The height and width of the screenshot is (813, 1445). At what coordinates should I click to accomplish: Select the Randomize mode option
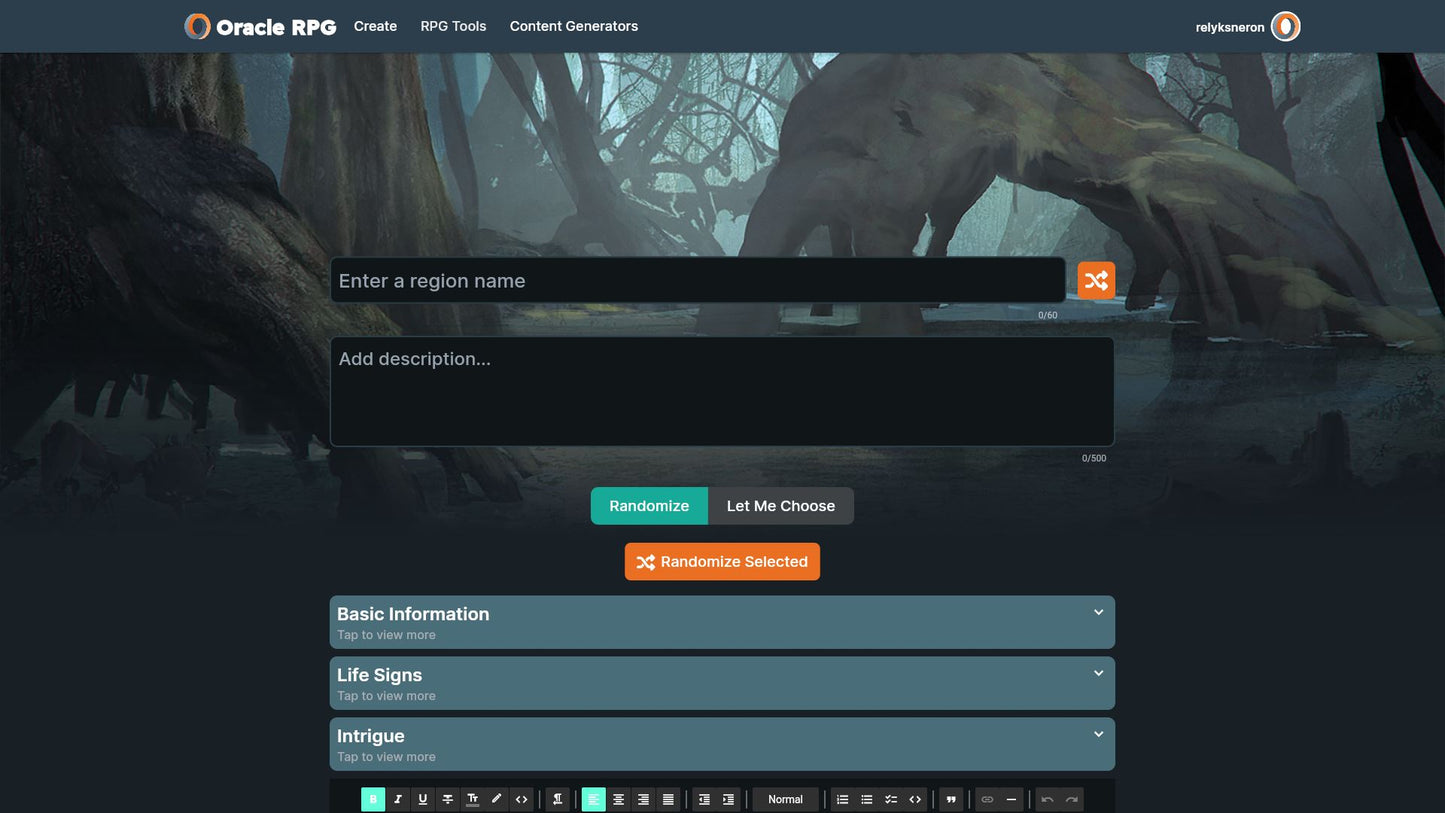[x=649, y=506]
